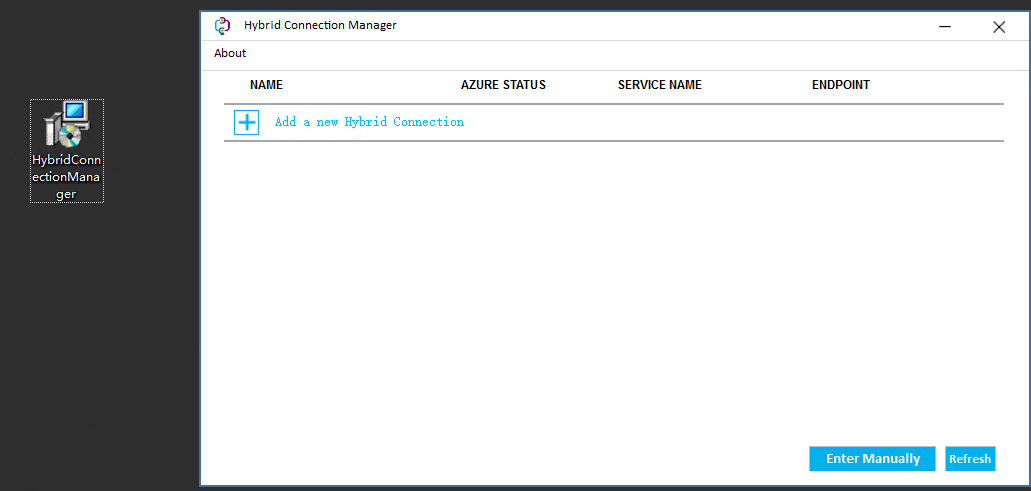The width and height of the screenshot is (1031, 491).
Task: Close the Hybrid Connection Manager window
Action: point(998,27)
